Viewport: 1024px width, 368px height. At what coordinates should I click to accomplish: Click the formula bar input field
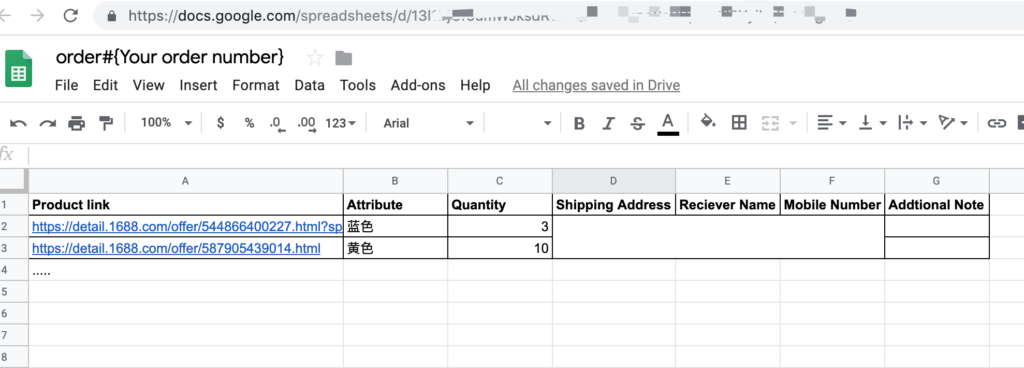[522, 155]
